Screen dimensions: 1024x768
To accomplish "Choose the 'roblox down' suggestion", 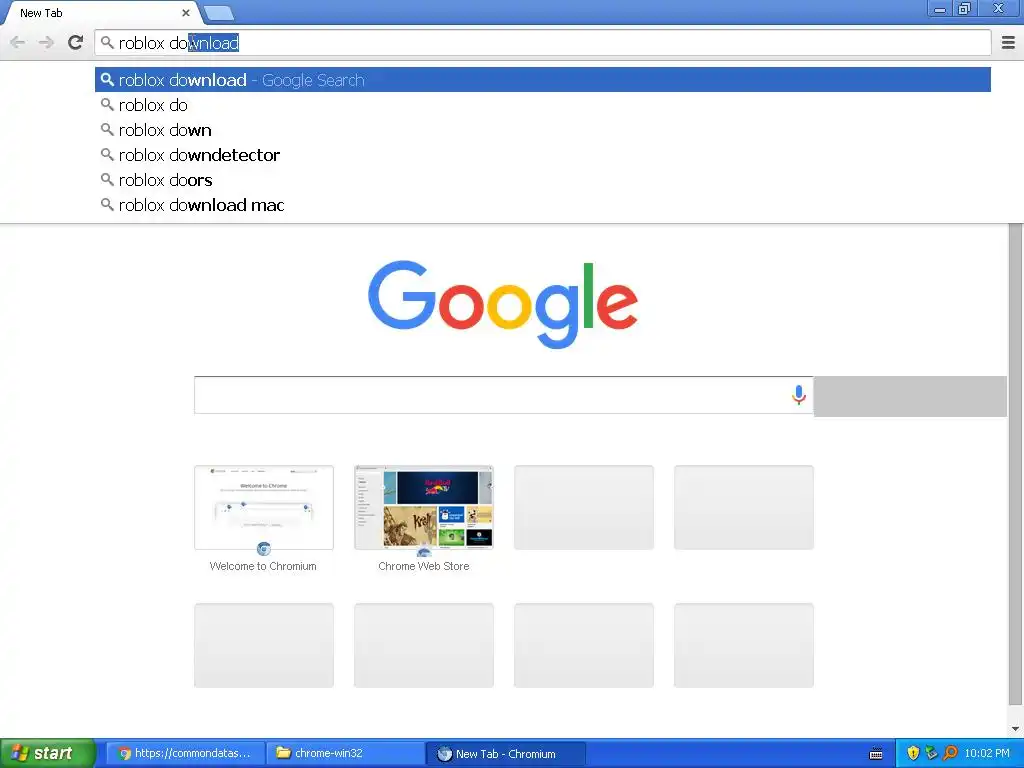I will (x=543, y=130).
